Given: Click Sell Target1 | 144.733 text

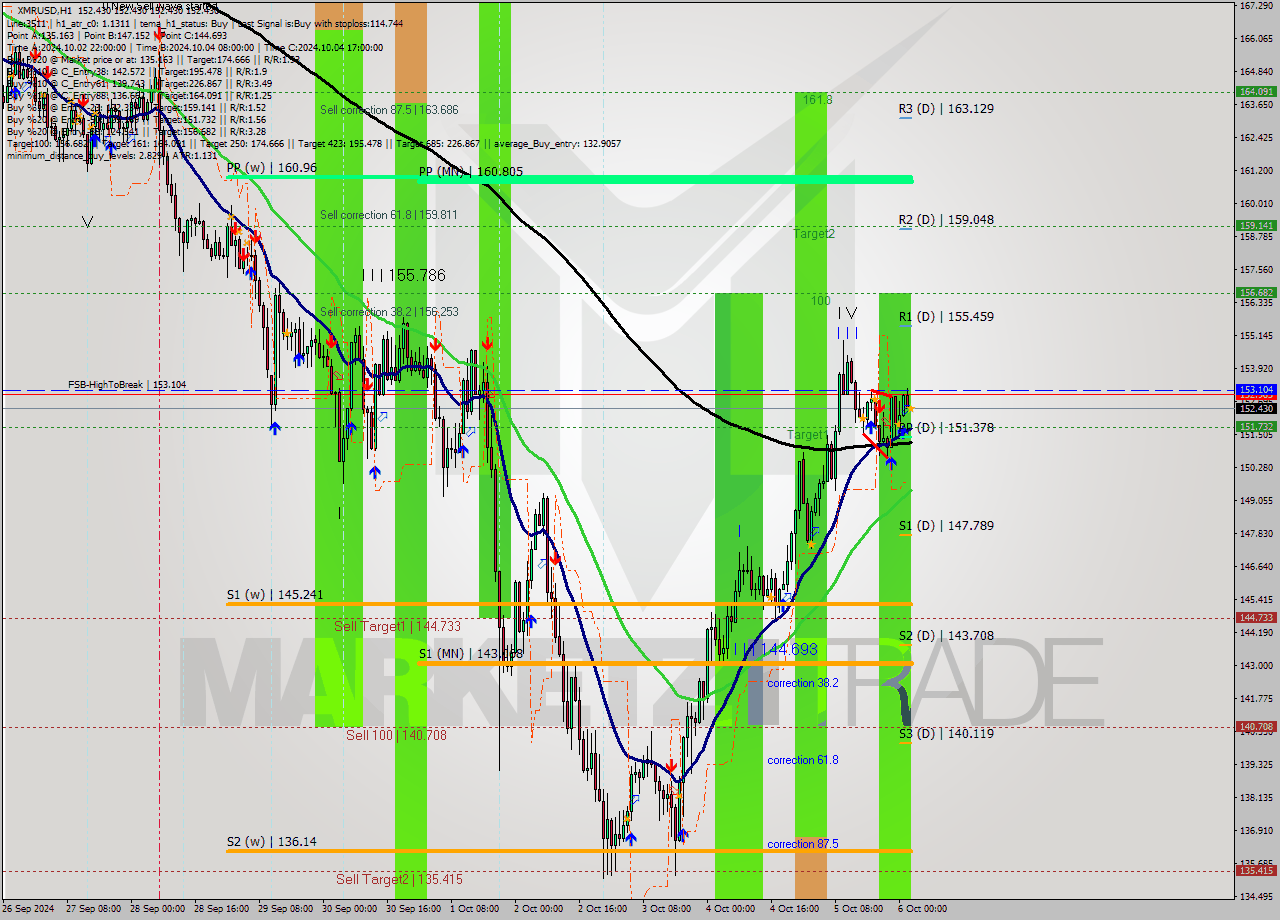Looking at the screenshot, I should click(397, 626).
